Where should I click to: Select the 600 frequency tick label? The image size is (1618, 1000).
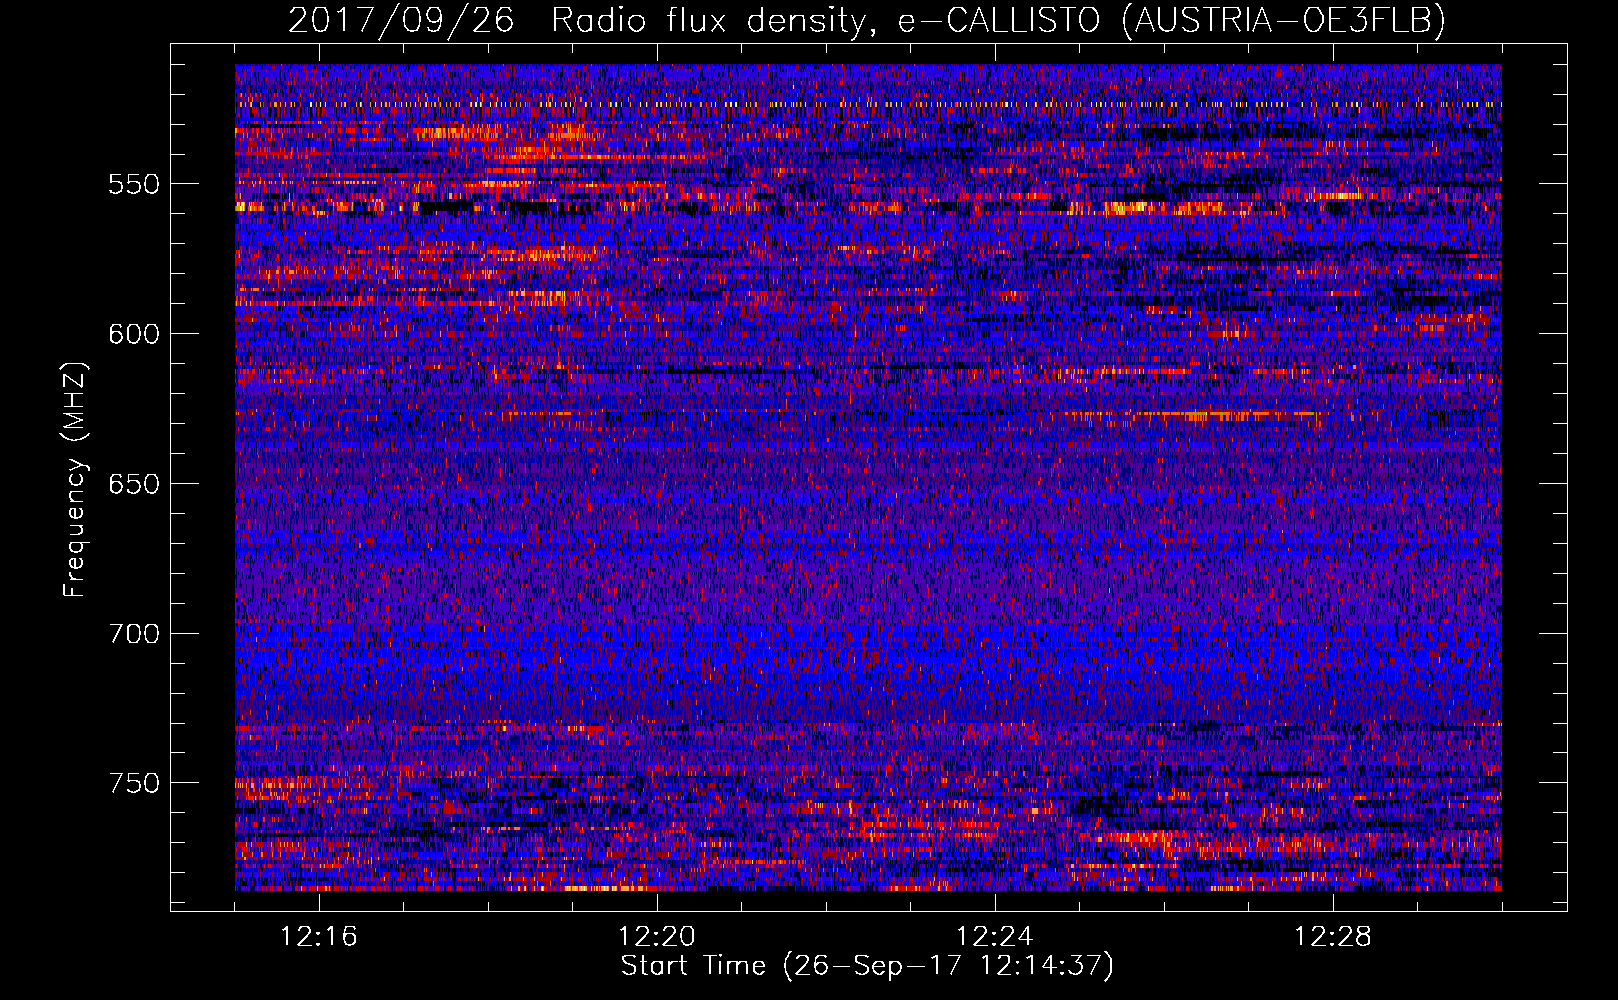click(134, 334)
